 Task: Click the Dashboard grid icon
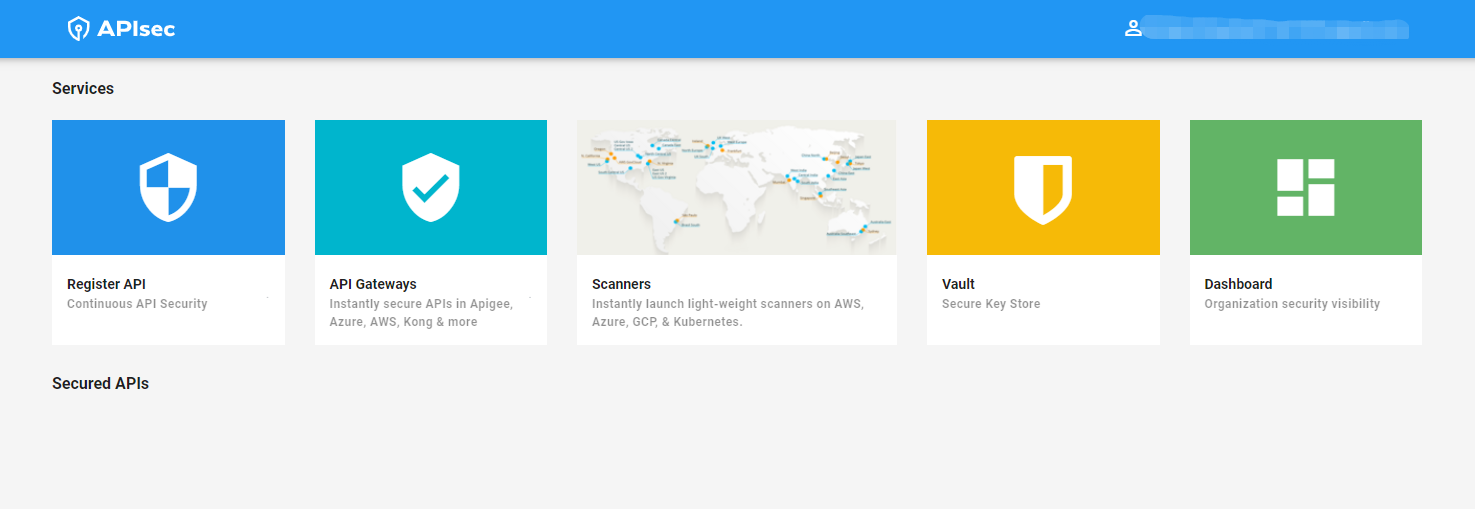(x=1306, y=187)
